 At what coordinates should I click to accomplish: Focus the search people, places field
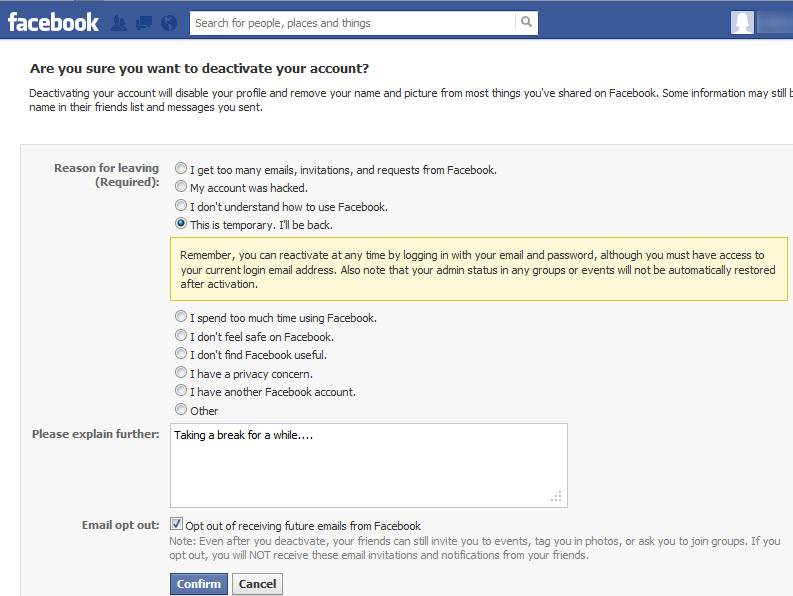[x=353, y=23]
